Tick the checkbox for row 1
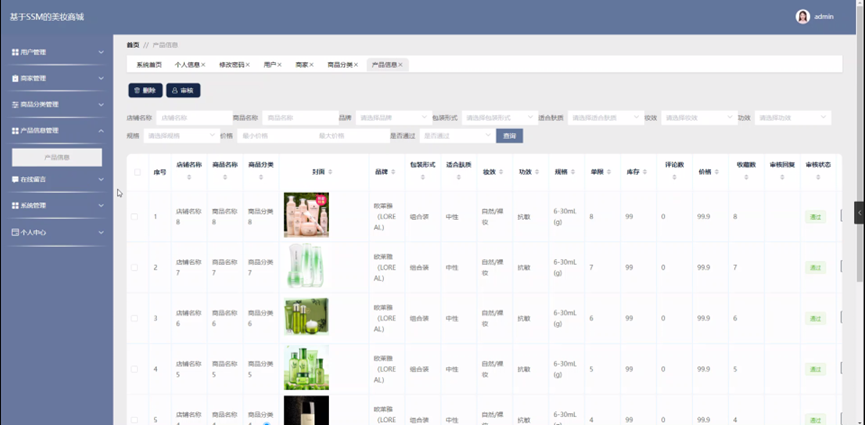This screenshot has height=425, width=865. point(134,216)
